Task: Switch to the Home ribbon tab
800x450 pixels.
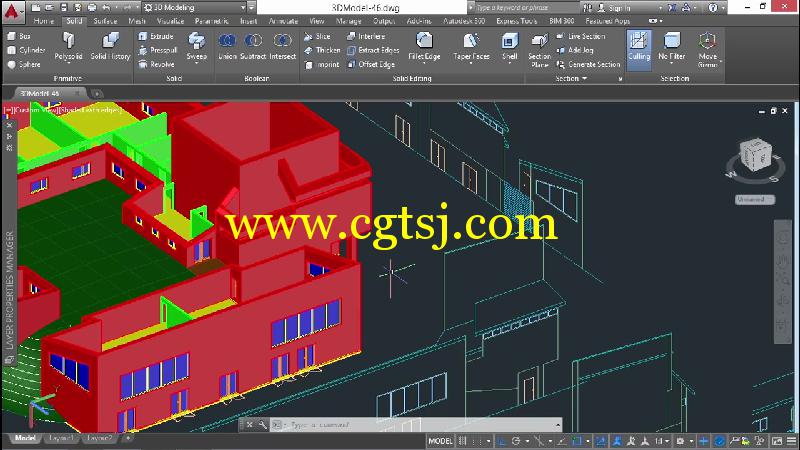Action: click(x=43, y=21)
